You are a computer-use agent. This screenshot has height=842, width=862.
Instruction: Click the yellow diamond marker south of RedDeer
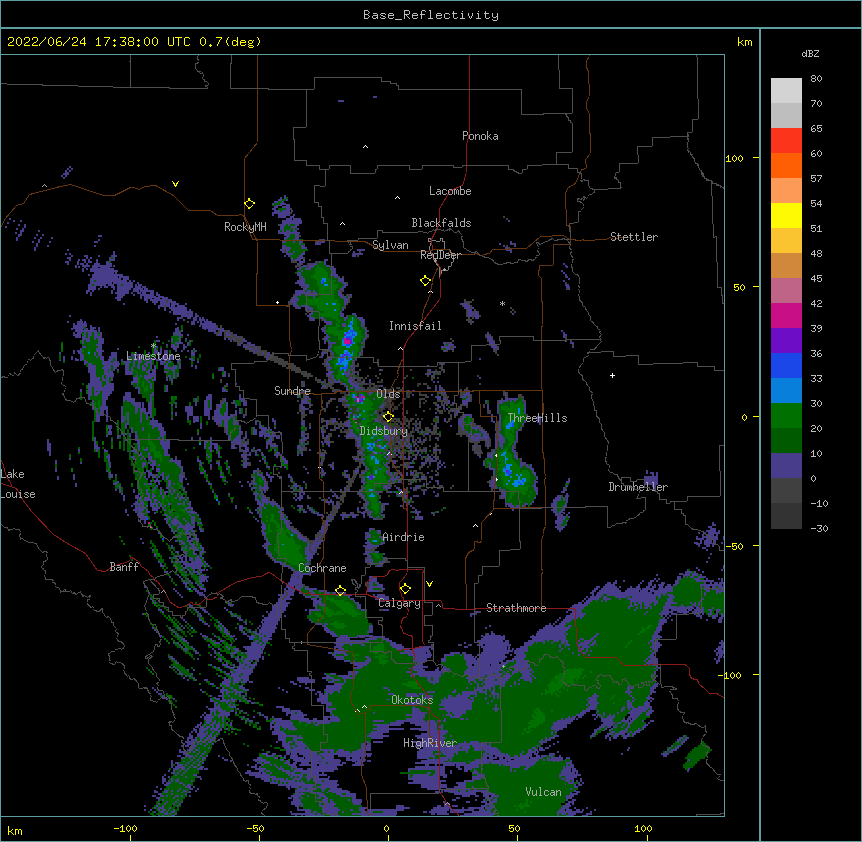point(426,281)
